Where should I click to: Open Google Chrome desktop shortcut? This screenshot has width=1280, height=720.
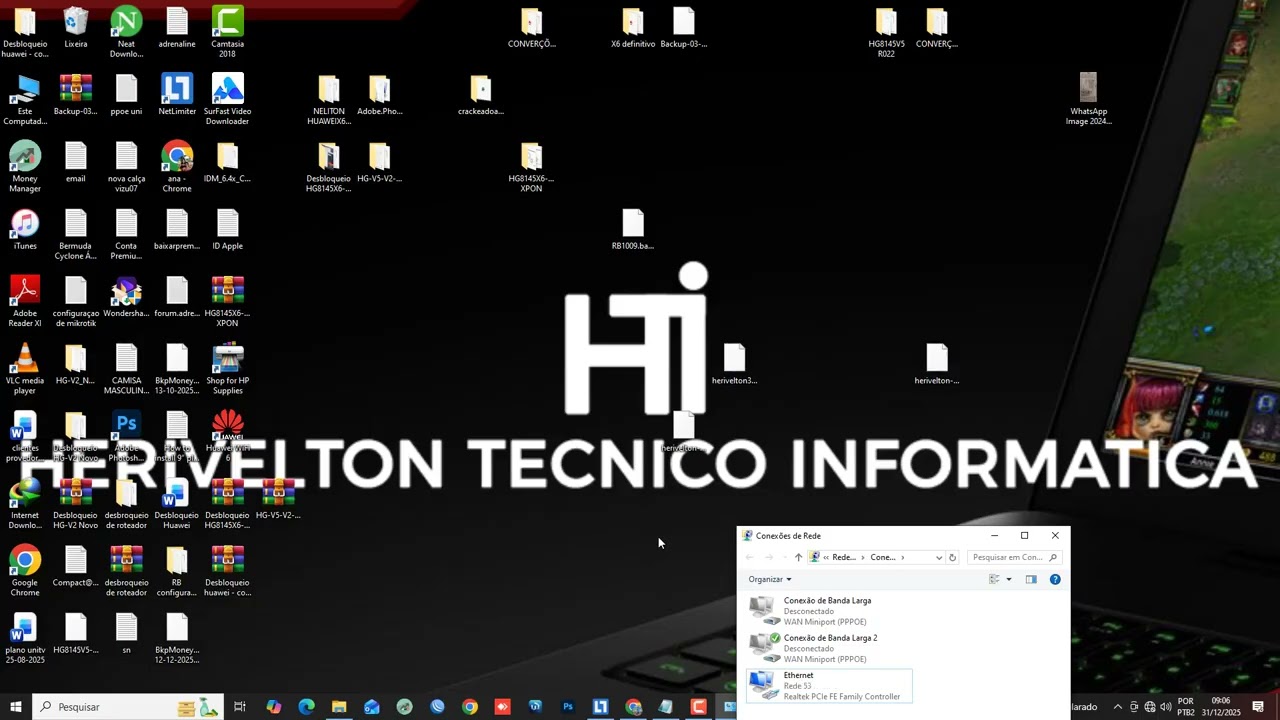25,570
